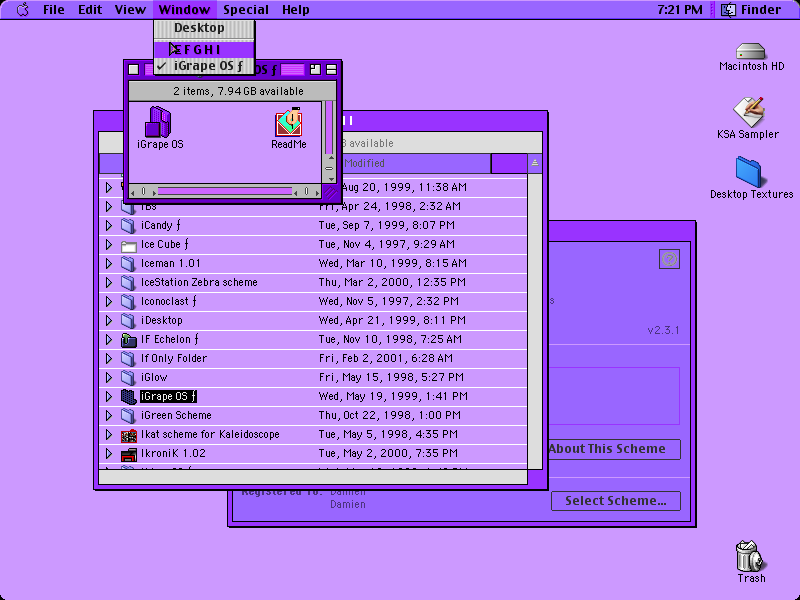Choose Desktop in the Window menu
Viewport: 800px width, 600px height.
(204, 28)
